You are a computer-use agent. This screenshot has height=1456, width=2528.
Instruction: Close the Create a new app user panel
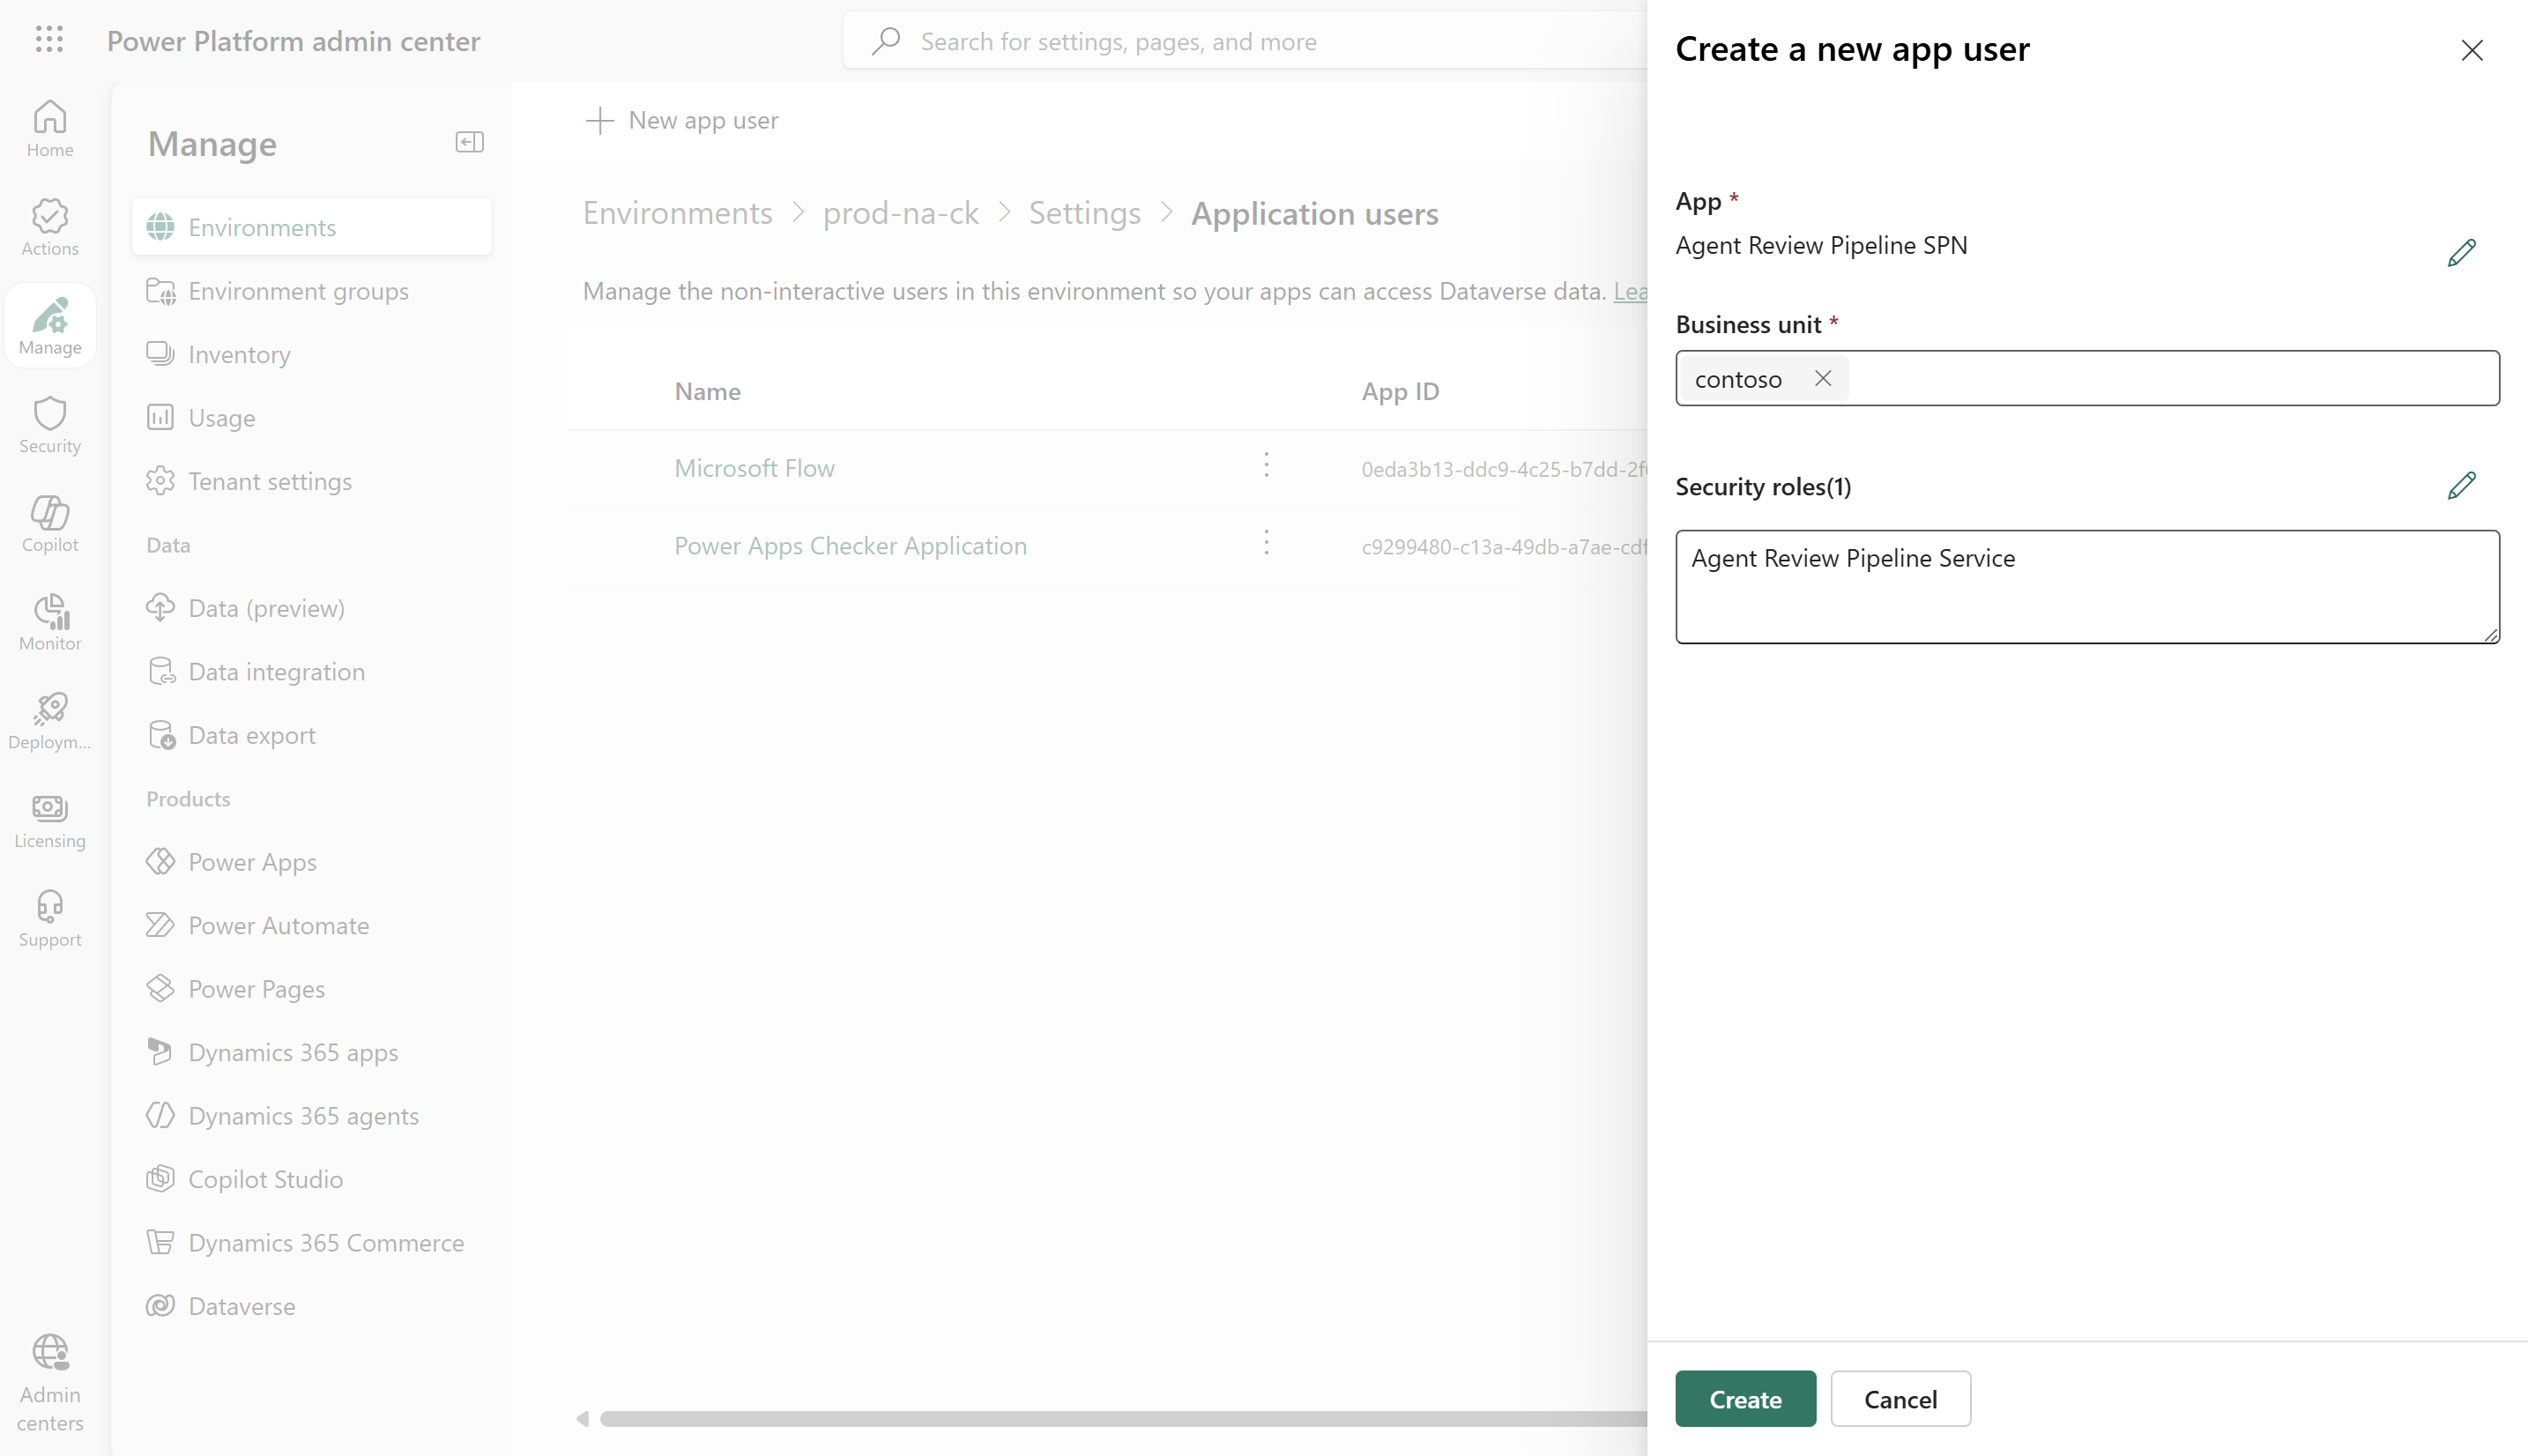[2471, 50]
